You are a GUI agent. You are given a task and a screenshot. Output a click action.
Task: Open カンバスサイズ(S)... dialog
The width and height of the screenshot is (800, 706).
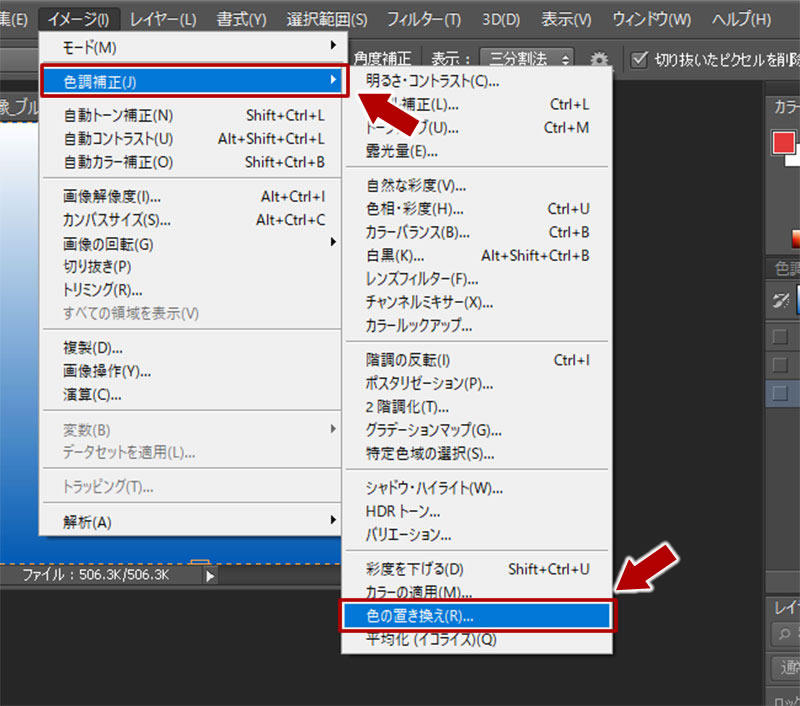click(x=193, y=220)
